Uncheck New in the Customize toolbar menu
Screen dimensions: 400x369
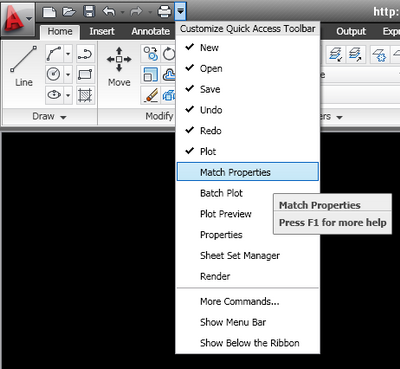click(x=247, y=48)
